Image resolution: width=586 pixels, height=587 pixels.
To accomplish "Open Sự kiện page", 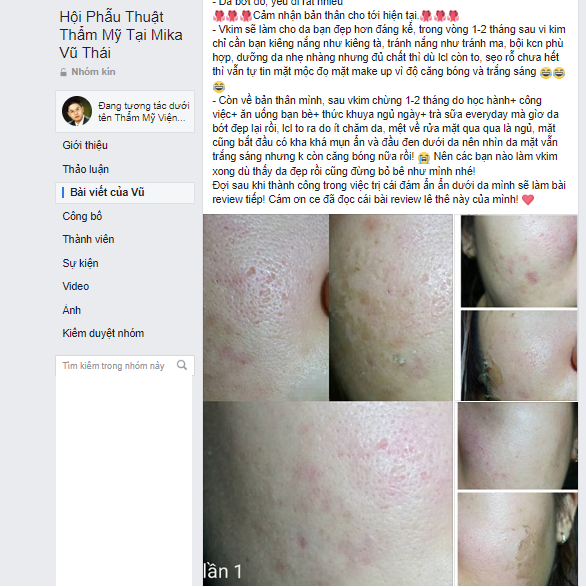I will [x=81, y=263].
